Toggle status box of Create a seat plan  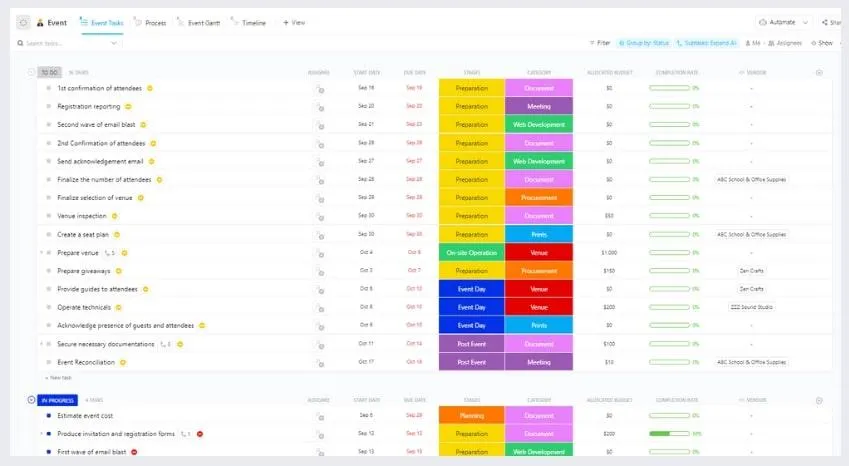pos(49,234)
